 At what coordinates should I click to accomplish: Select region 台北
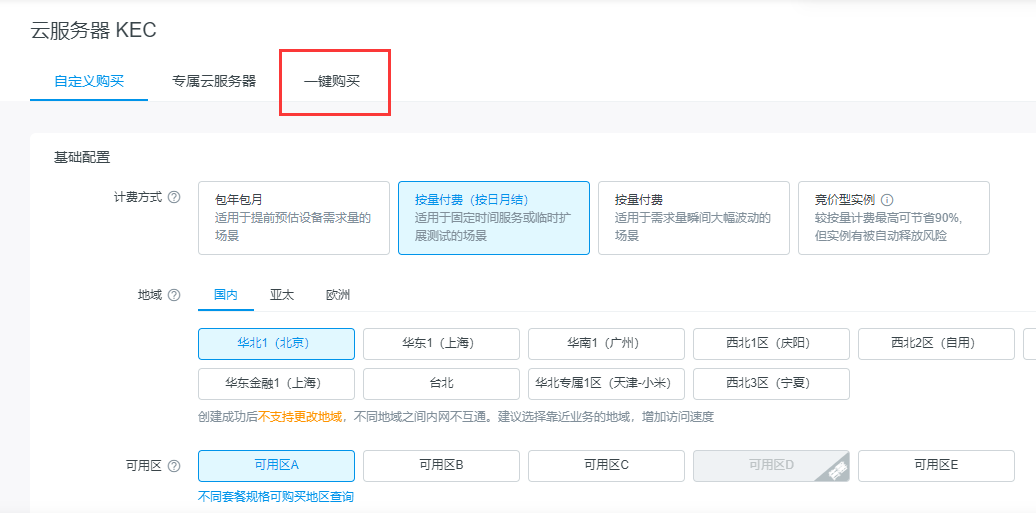click(x=441, y=384)
